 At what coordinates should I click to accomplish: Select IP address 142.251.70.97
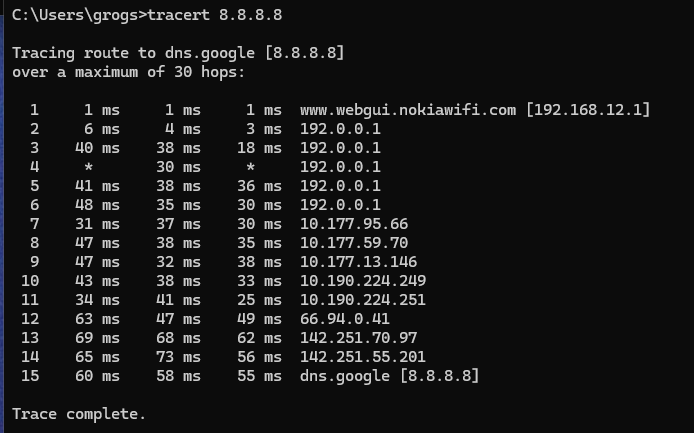(x=358, y=338)
